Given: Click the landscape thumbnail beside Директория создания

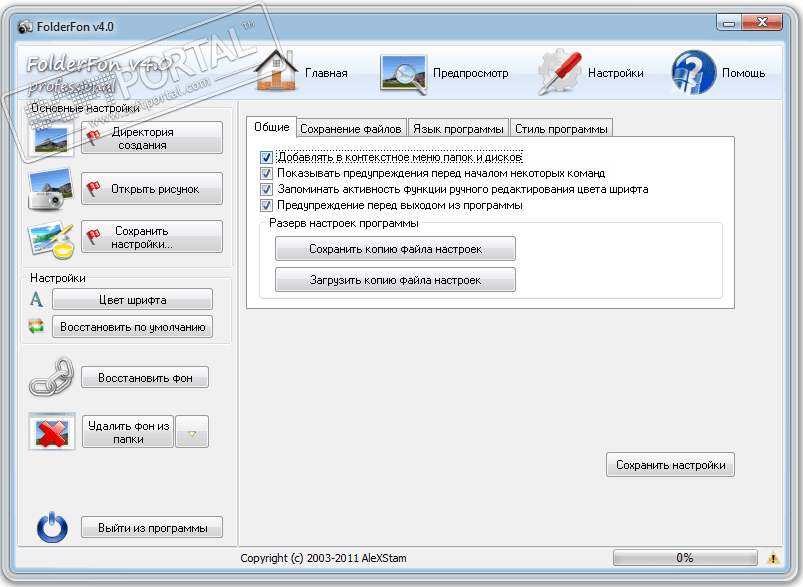Looking at the screenshot, I should click(x=51, y=139).
